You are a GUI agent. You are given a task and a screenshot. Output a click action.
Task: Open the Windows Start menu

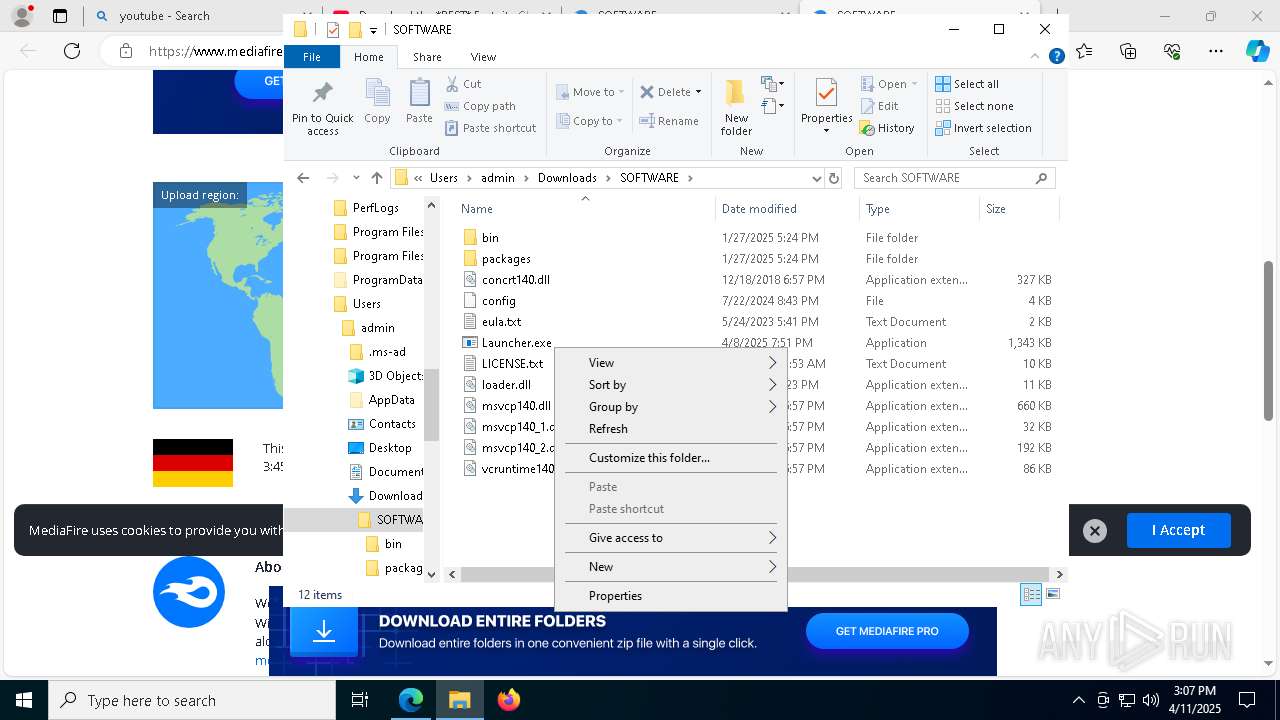[x=23, y=700]
